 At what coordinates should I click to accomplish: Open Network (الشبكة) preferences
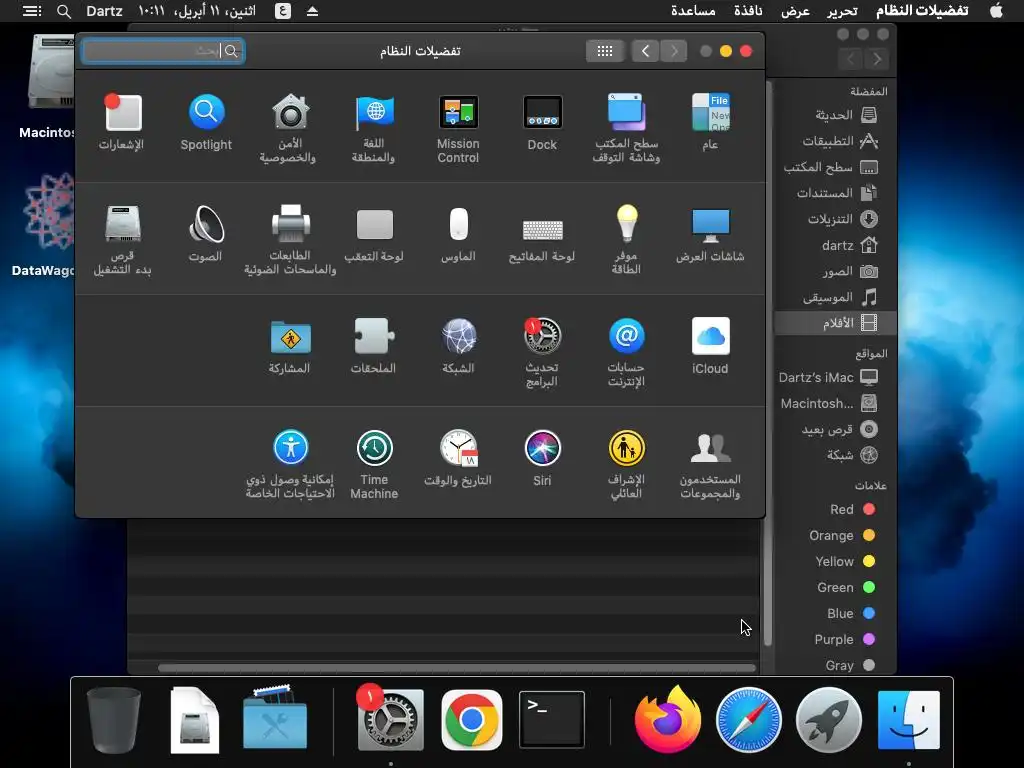(x=458, y=347)
